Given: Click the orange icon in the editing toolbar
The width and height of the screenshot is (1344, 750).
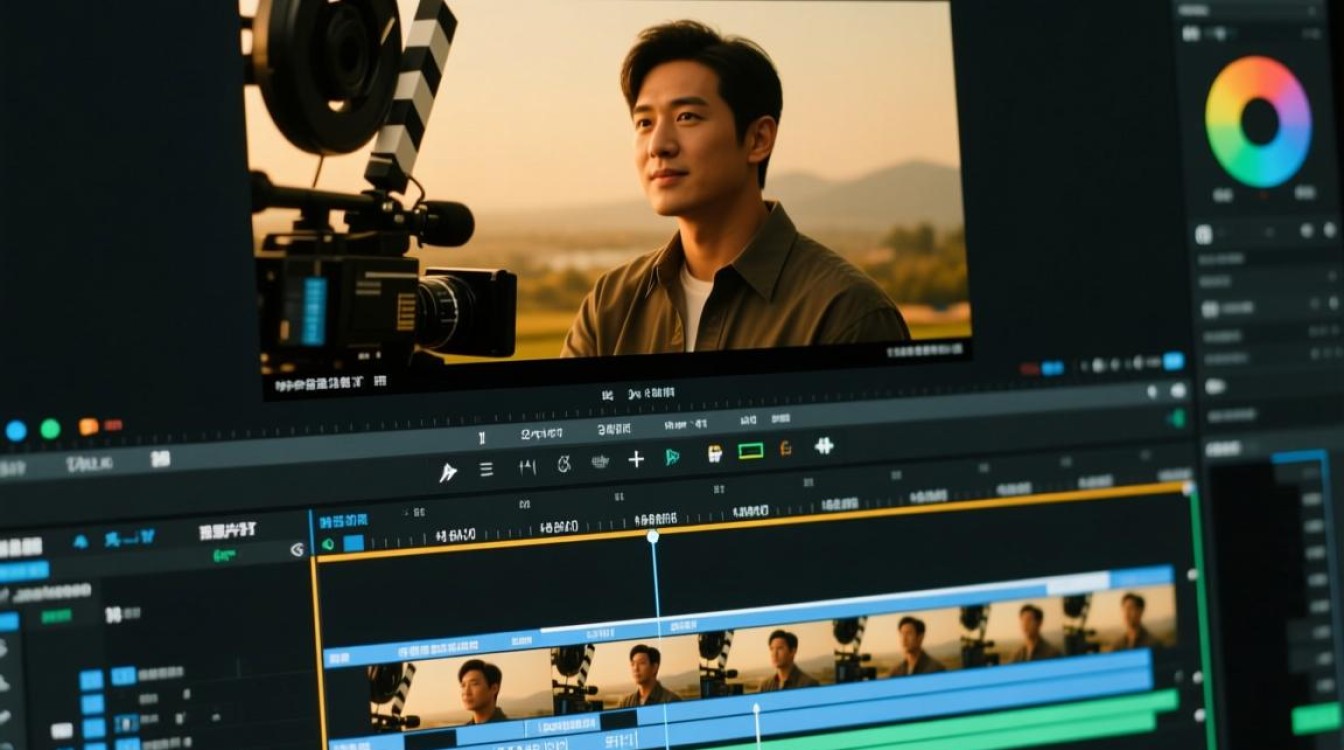Looking at the screenshot, I should tap(786, 449).
